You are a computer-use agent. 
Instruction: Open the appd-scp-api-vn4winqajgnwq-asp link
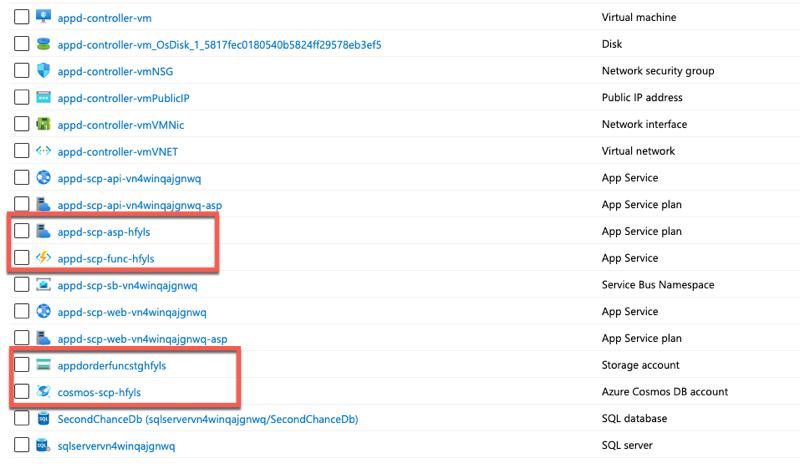click(x=140, y=205)
